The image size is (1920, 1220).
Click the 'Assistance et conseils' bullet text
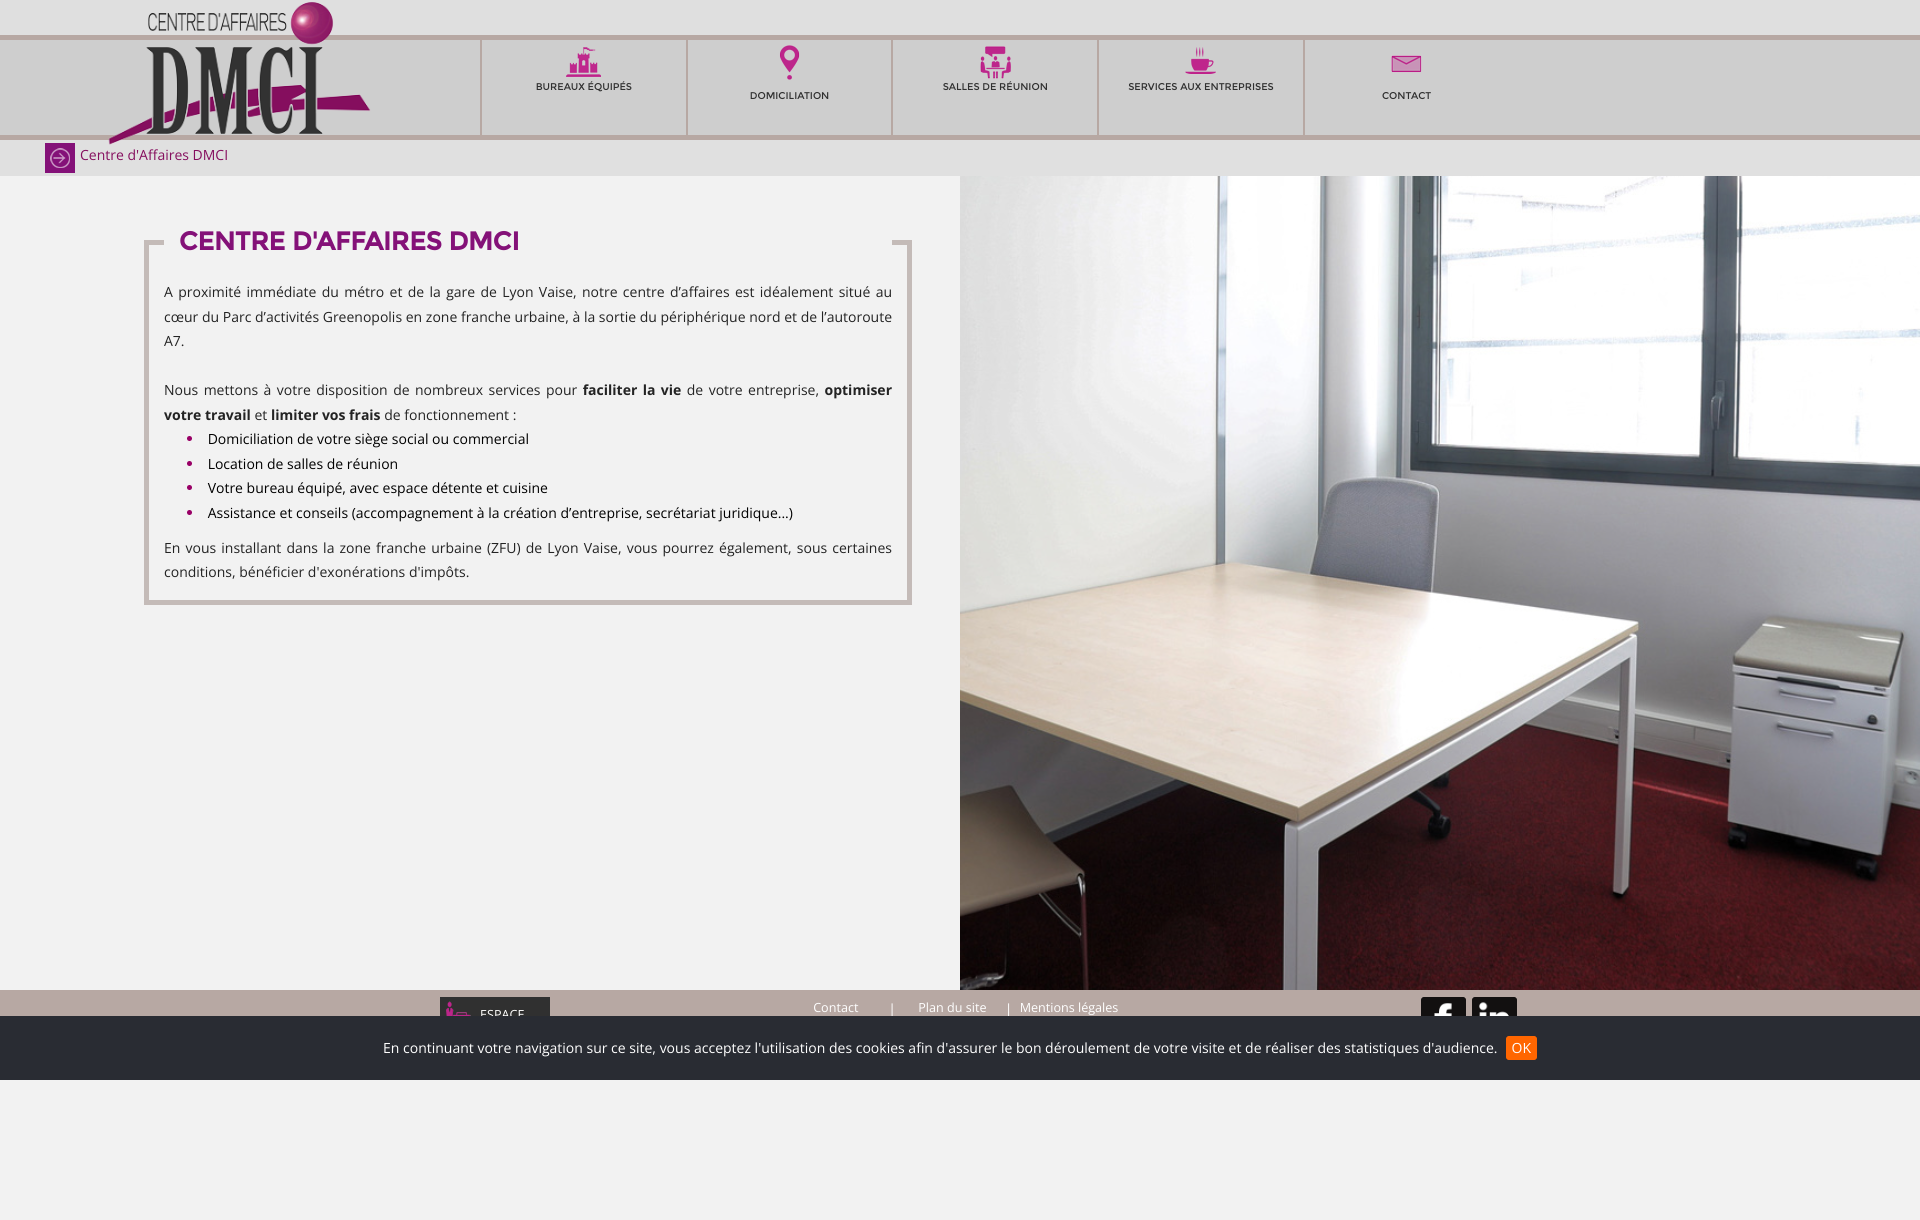coord(500,513)
